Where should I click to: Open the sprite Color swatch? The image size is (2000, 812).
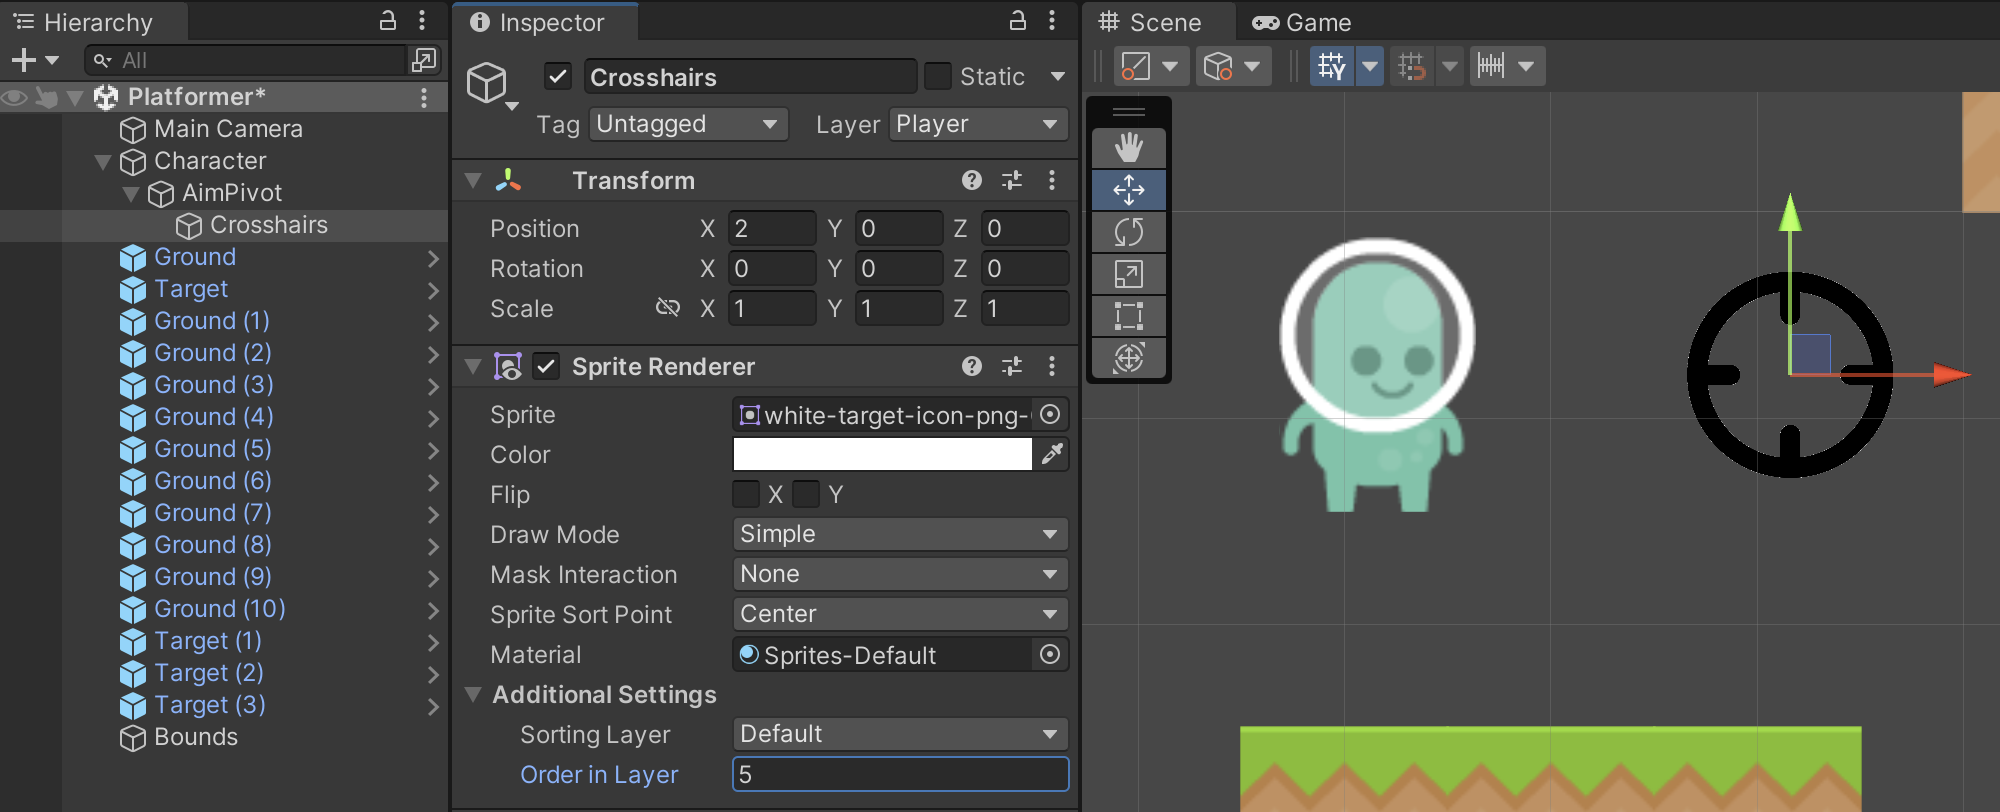882,454
